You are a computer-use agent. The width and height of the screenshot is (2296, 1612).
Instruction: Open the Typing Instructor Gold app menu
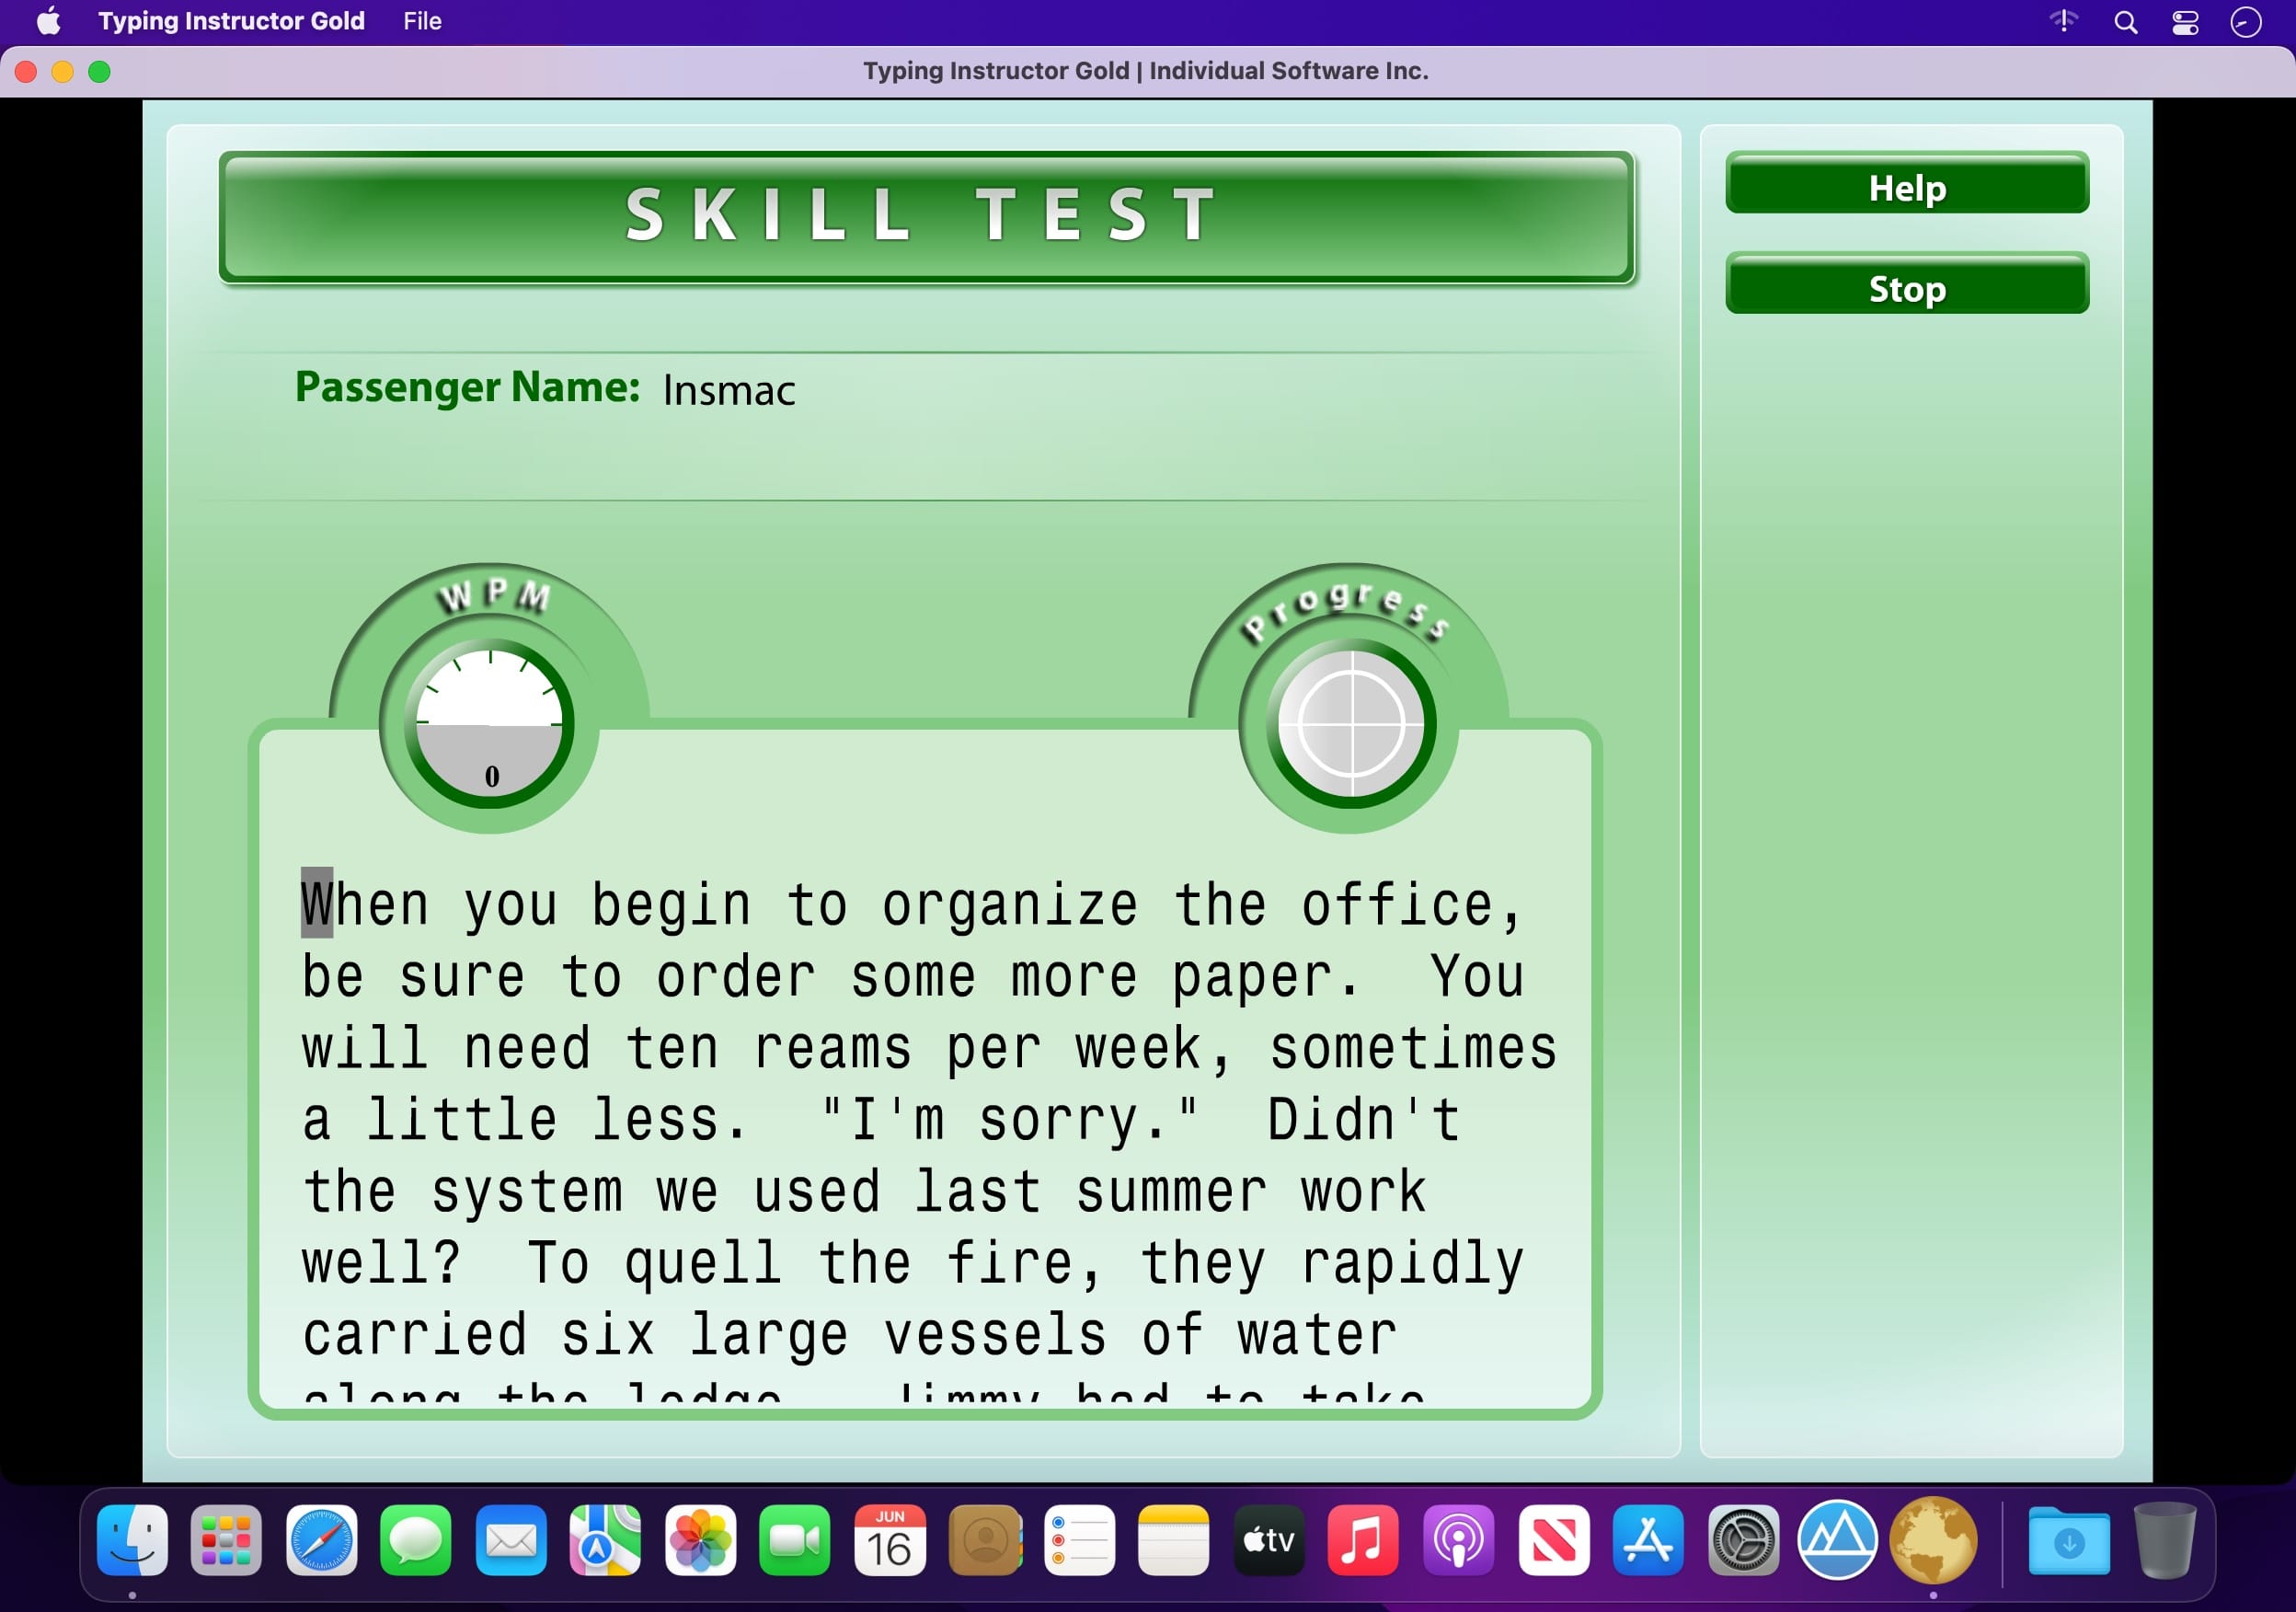pos(231,21)
